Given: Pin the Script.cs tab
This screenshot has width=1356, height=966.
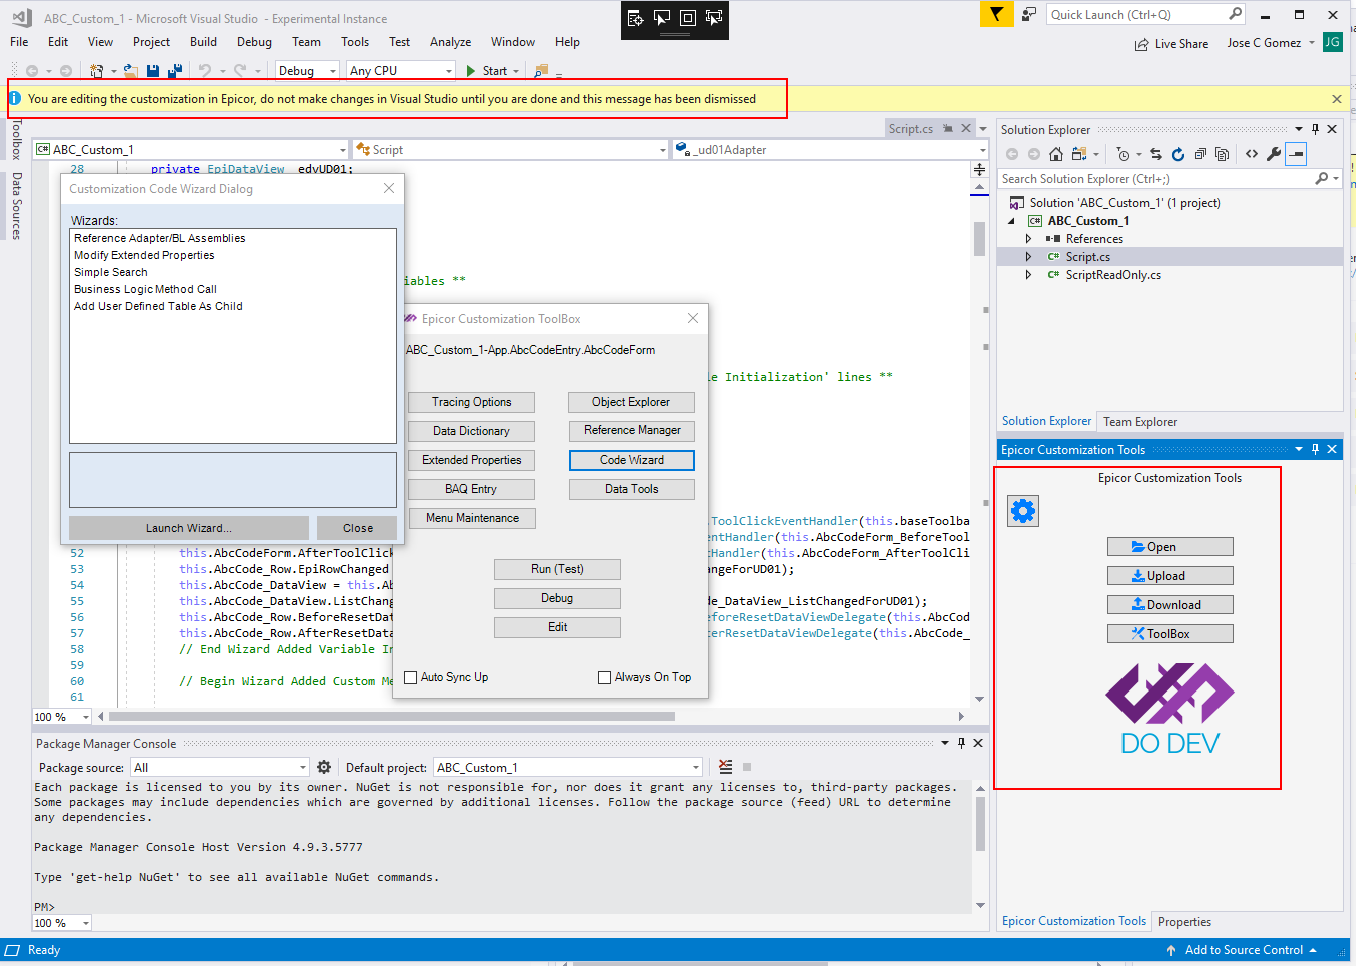Looking at the screenshot, I should tap(948, 128).
